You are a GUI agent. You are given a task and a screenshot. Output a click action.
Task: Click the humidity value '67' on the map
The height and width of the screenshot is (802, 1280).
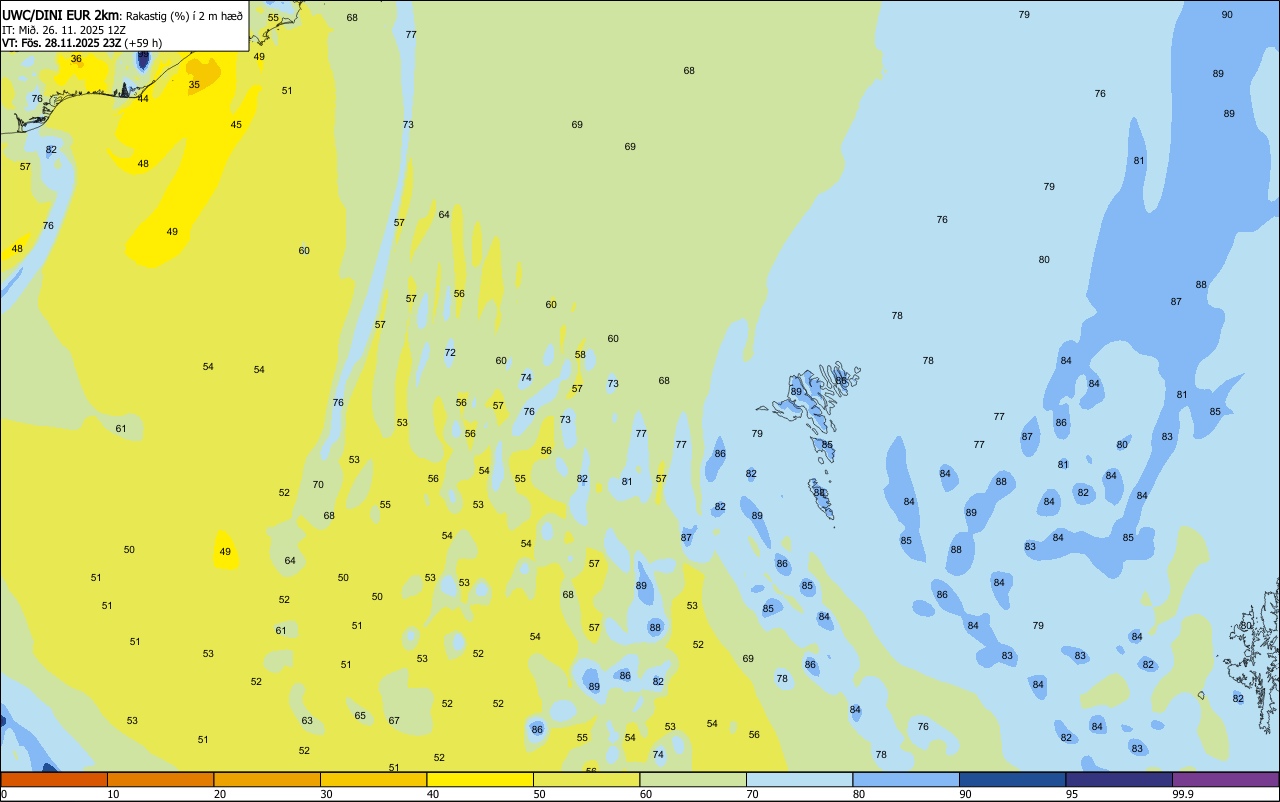pyautogui.click(x=394, y=721)
